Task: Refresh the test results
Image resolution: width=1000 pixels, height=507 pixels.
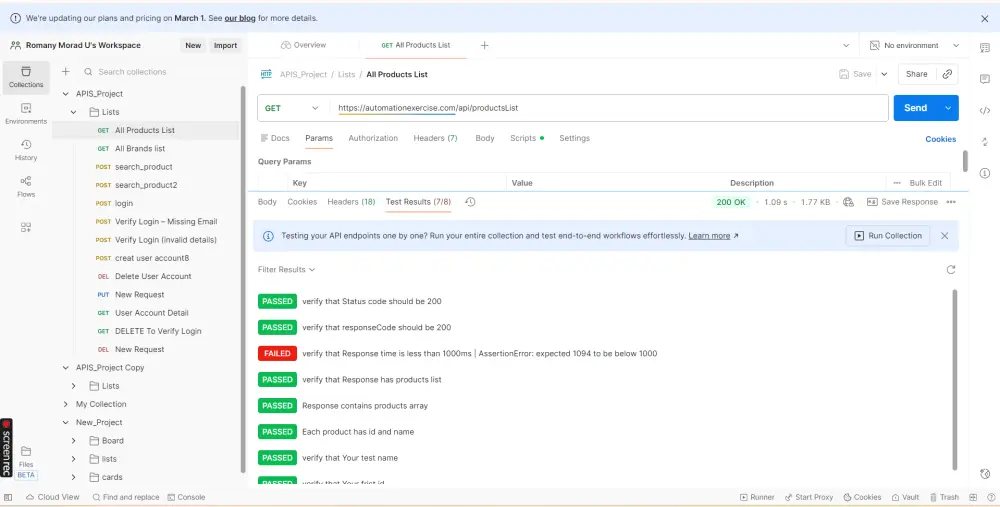Action: coord(951,270)
